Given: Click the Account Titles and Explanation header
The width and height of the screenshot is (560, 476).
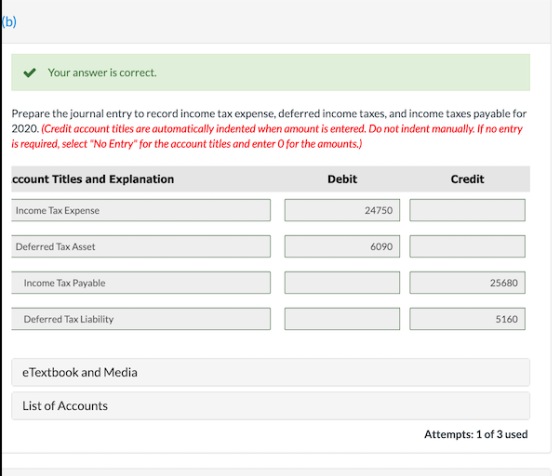Looking at the screenshot, I should [x=93, y=179].
